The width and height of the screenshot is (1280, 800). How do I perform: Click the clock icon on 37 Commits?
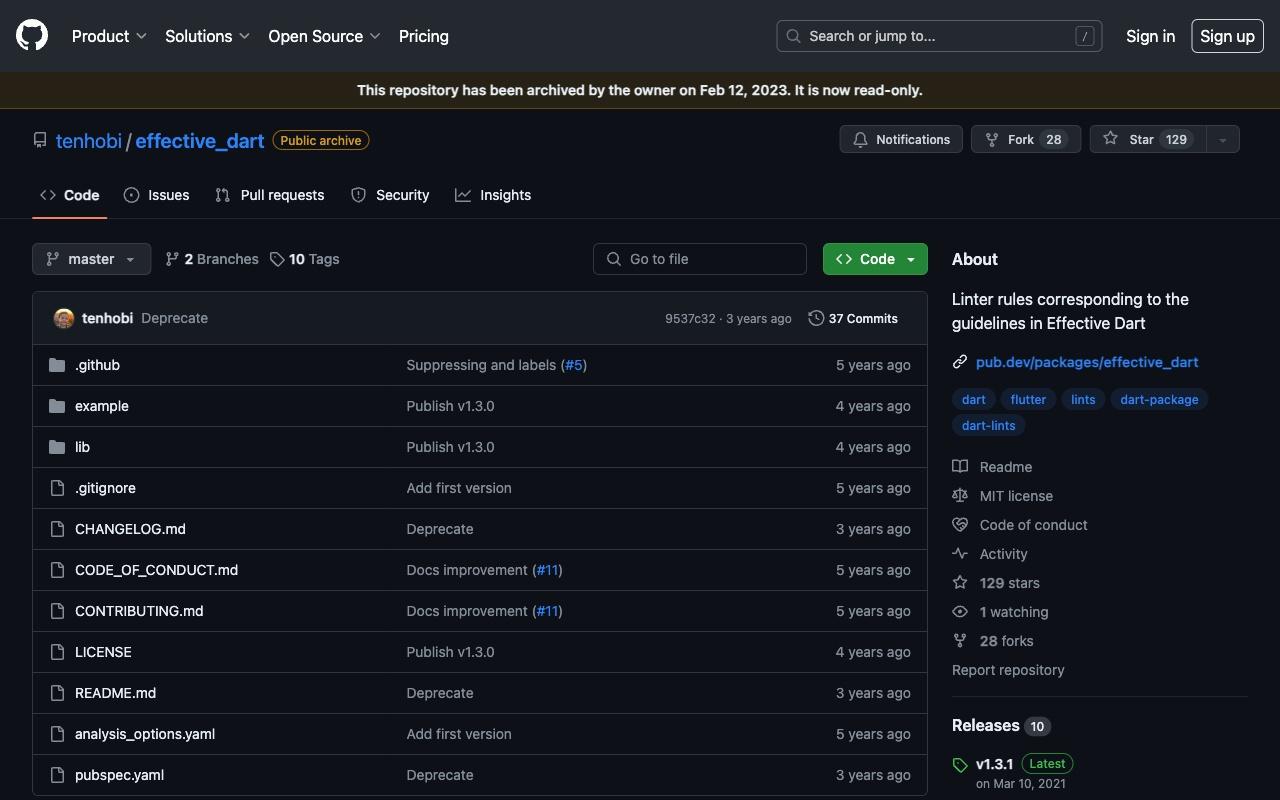(x=816, y=318)
